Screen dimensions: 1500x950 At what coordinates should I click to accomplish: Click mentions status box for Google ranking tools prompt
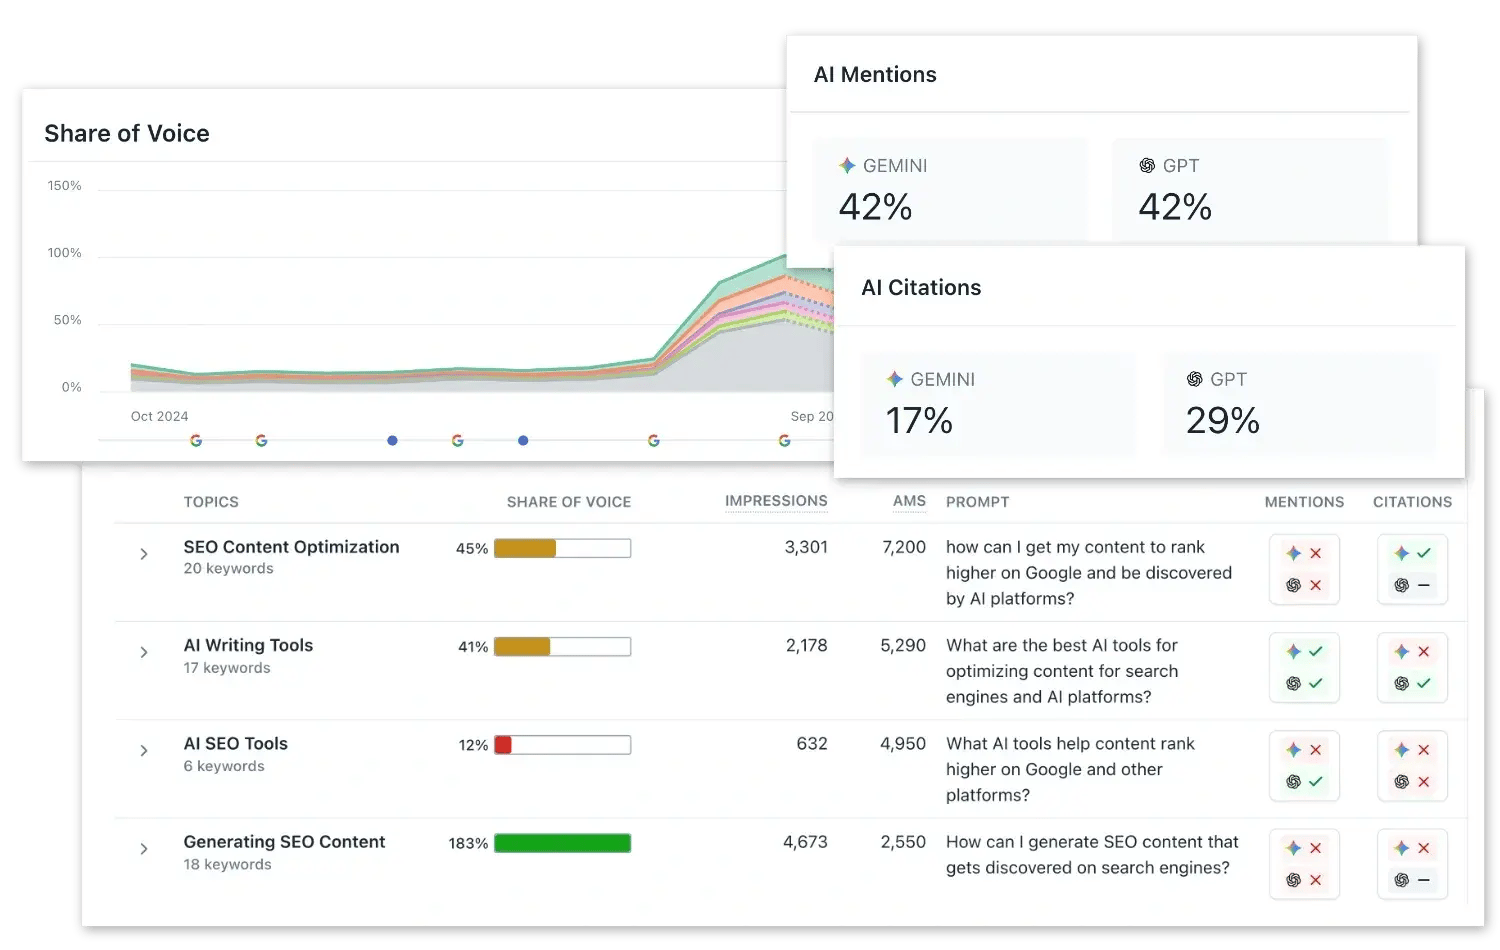click(1304, 766)
